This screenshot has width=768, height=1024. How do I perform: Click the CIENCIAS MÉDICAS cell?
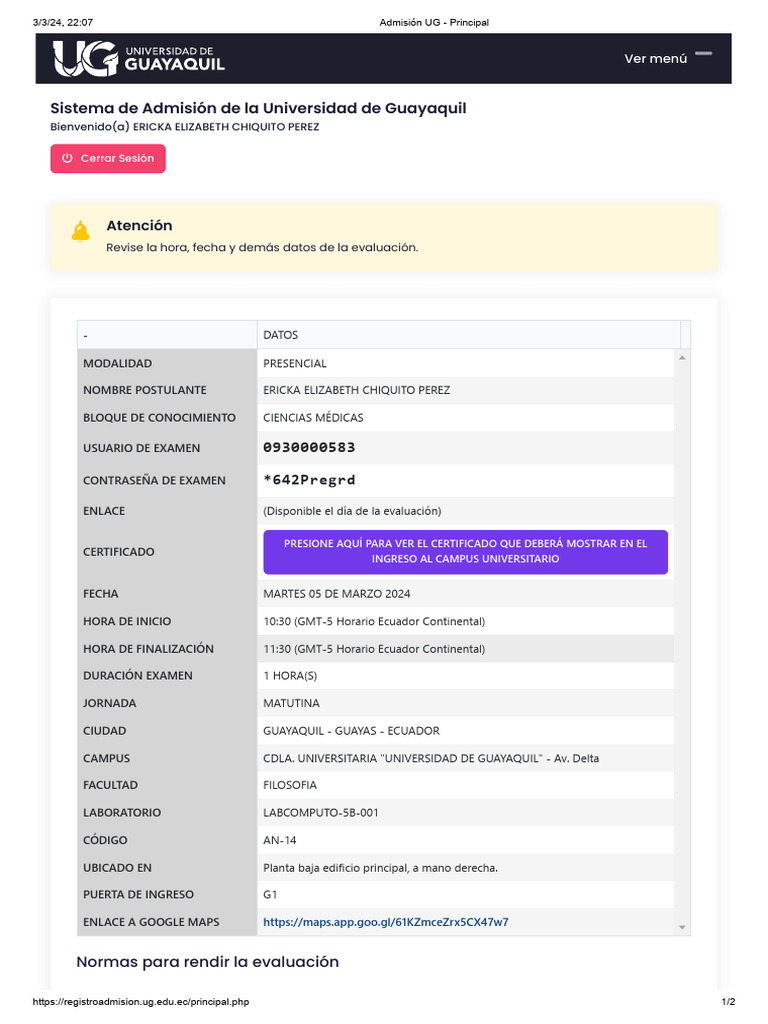pyautogui.click(x=313, y=417)
